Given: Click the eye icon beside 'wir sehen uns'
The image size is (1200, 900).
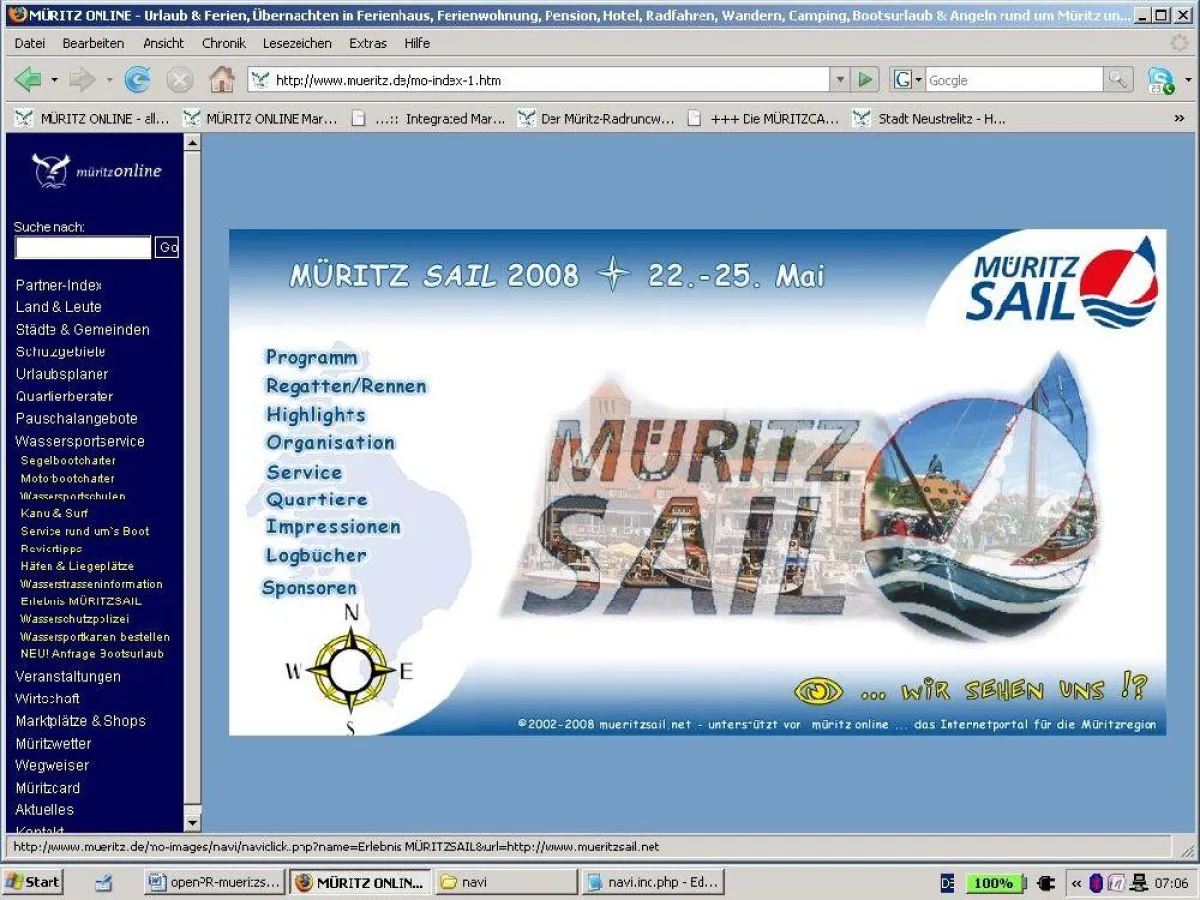Looking at the screenshot, I should point(817,690).
